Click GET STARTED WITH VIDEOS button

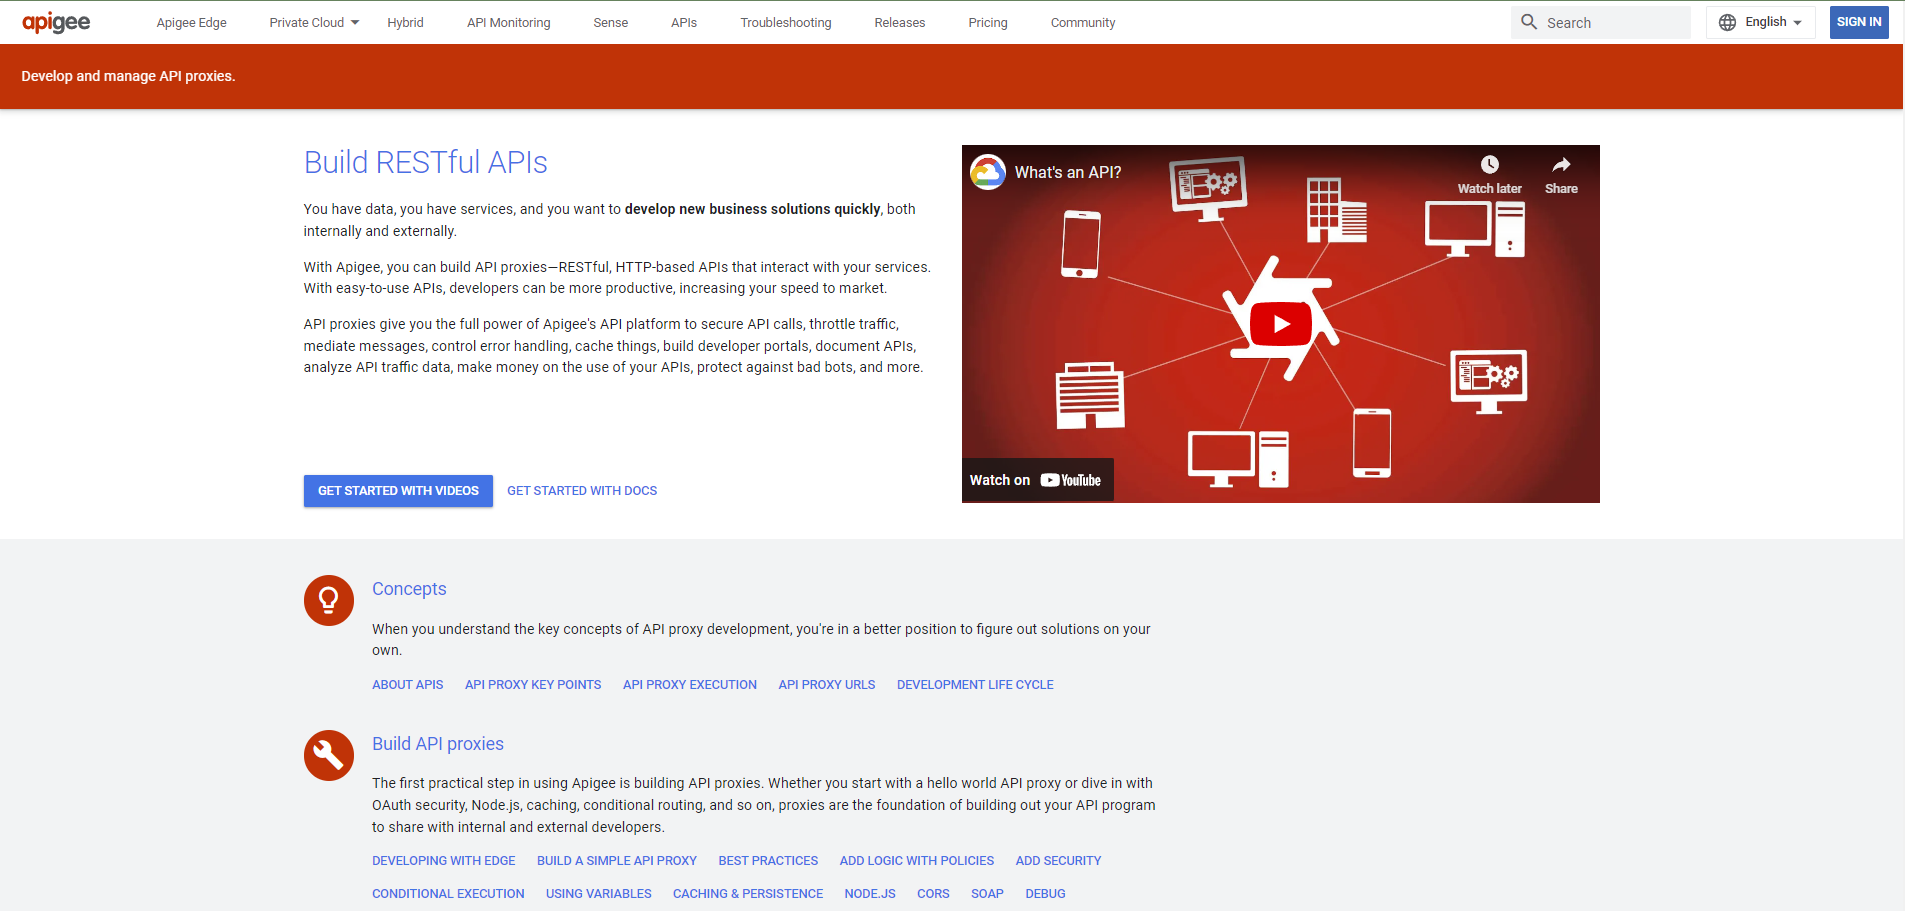click(397, 490)
